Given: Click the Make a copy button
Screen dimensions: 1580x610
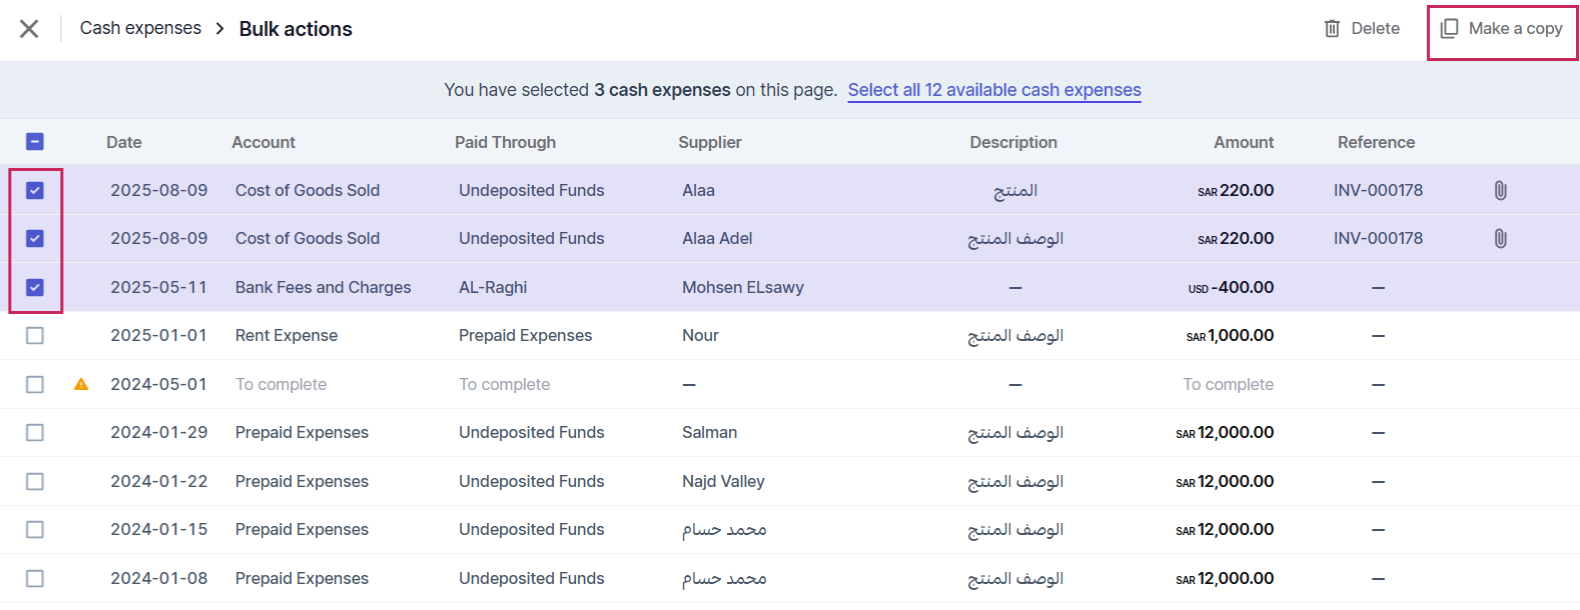Looking at the screenshot, I should (1502, 29).
